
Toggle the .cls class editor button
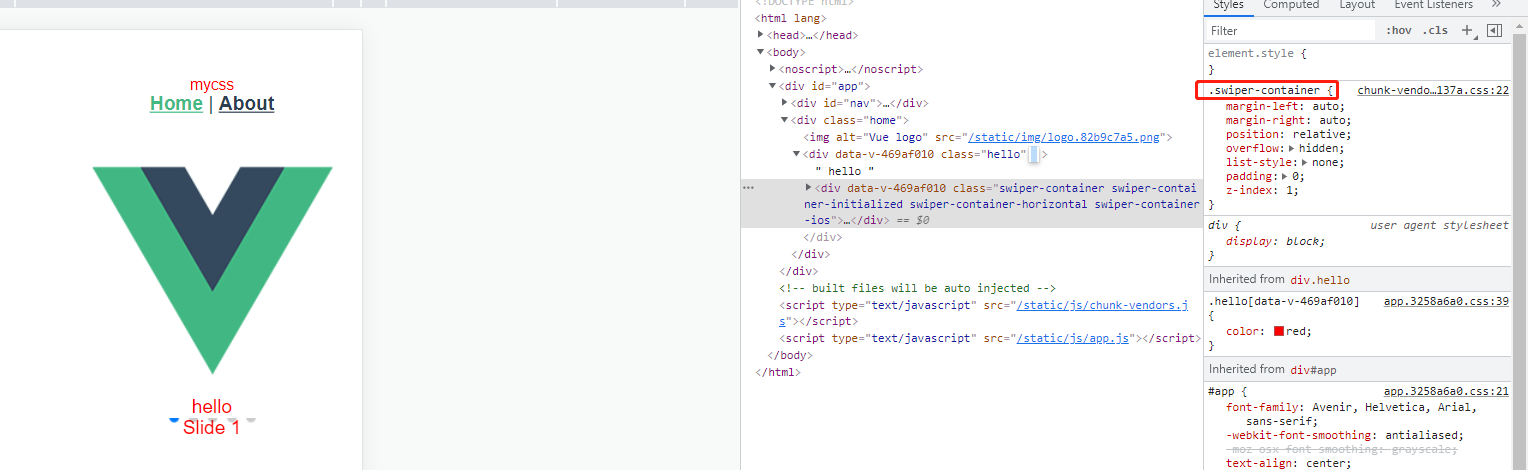(x=1435, y=31)
